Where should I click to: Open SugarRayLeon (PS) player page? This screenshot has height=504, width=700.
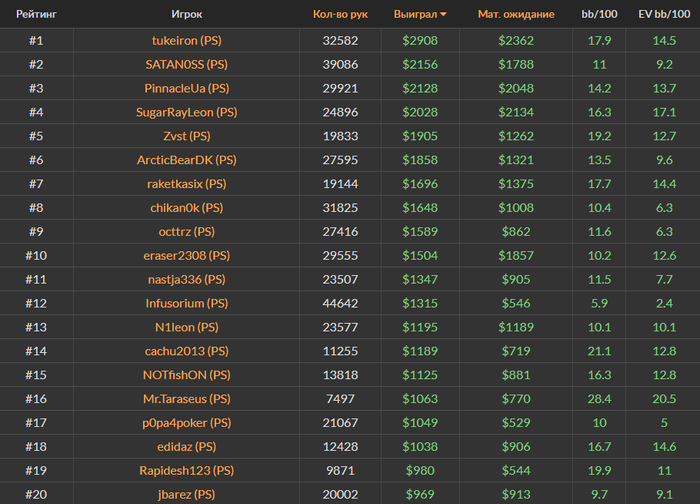[x=187, y=113]
